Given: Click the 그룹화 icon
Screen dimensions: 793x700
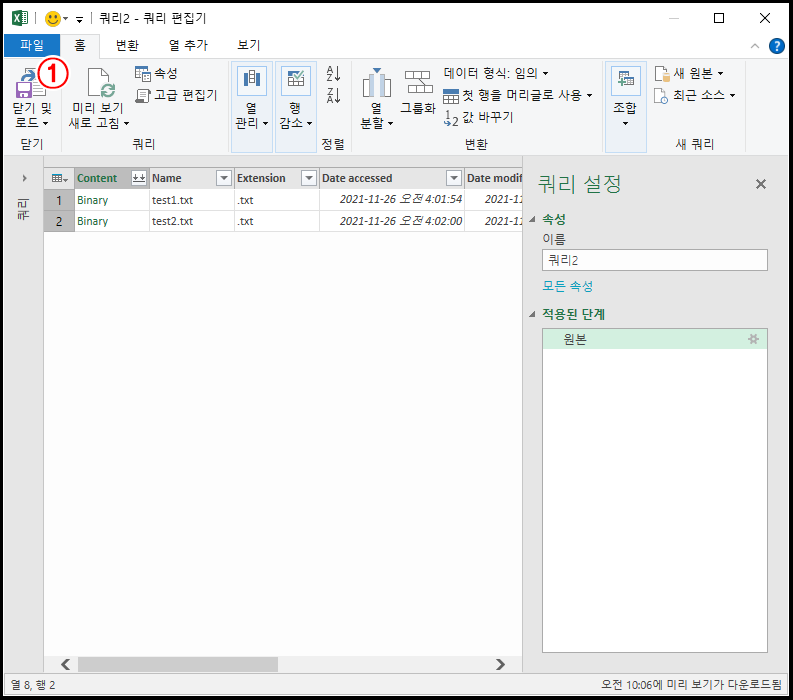Looking at the screenshot, I should 418,82.
